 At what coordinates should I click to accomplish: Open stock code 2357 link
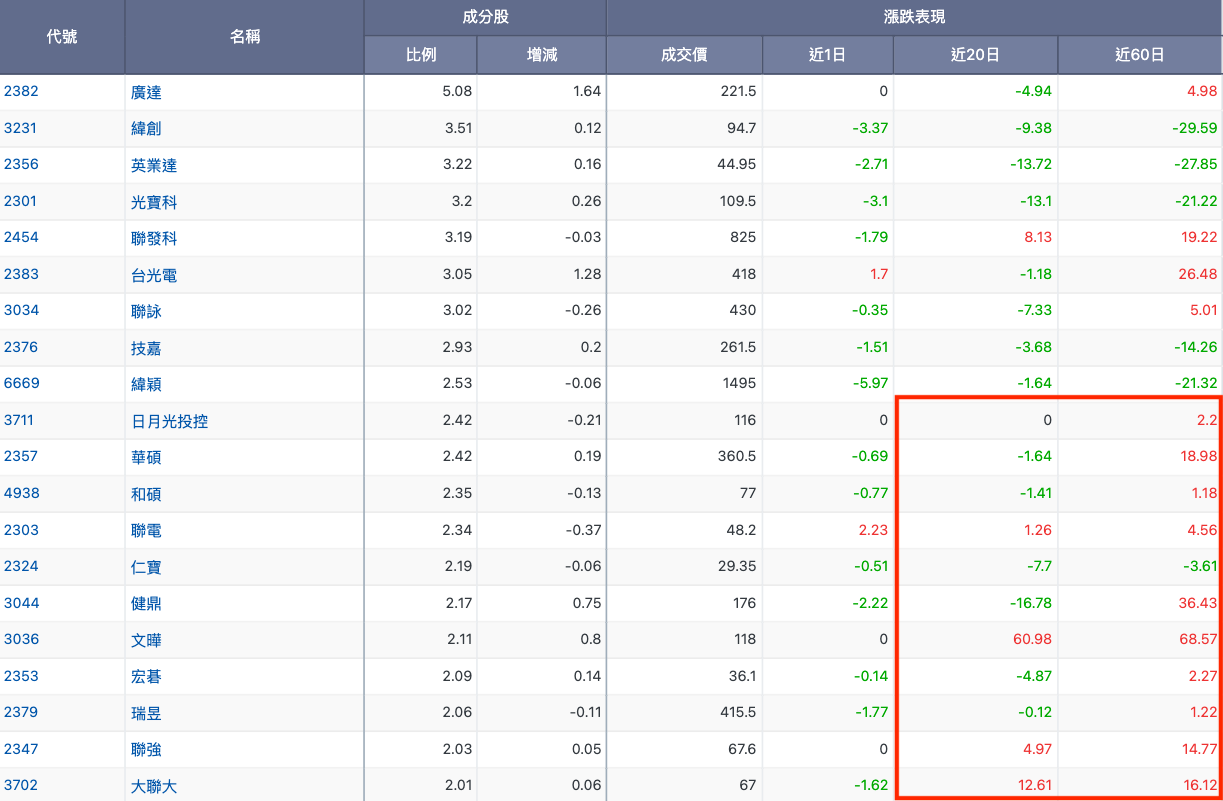pyautogui.click(x=21, y=456)
